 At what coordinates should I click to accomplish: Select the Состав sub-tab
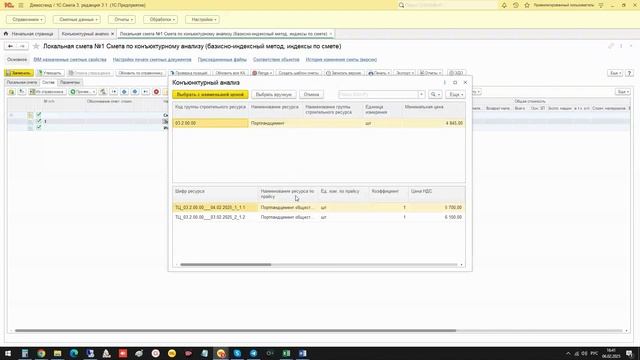[48, 82]
